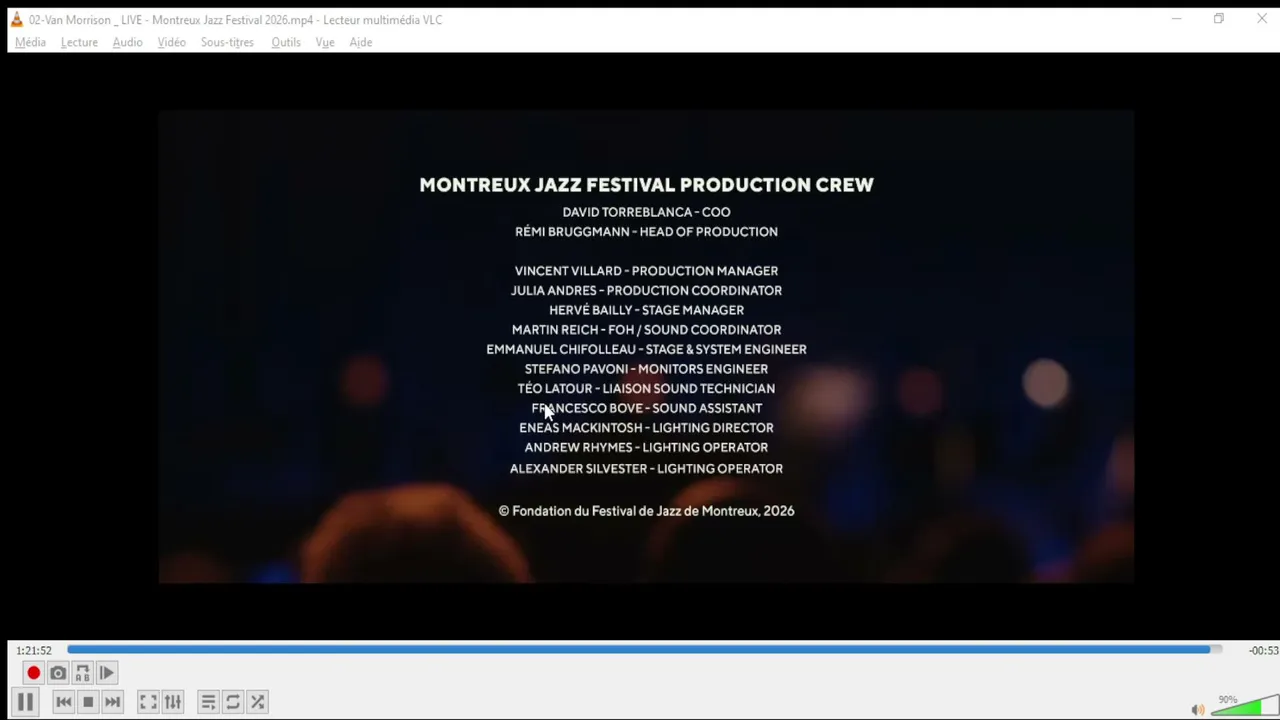This screenshot has width=1280, height=720.
Task: Adjust the volume slider at 90%
Action: click(x=1244, y=706)
